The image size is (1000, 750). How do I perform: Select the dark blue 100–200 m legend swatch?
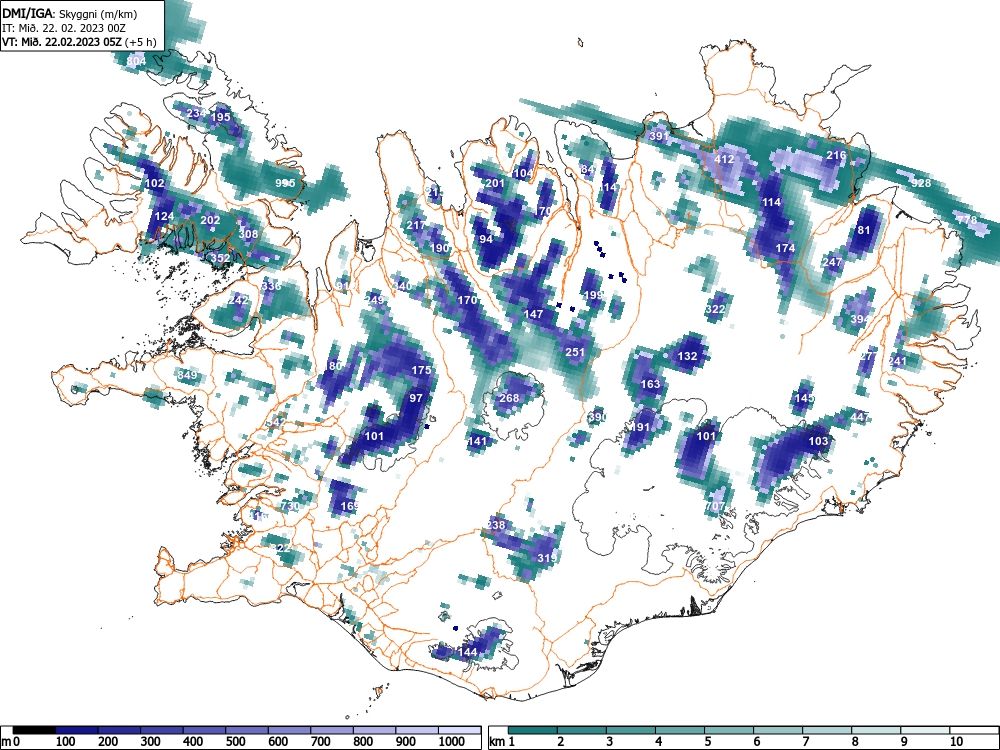point(77,730)
